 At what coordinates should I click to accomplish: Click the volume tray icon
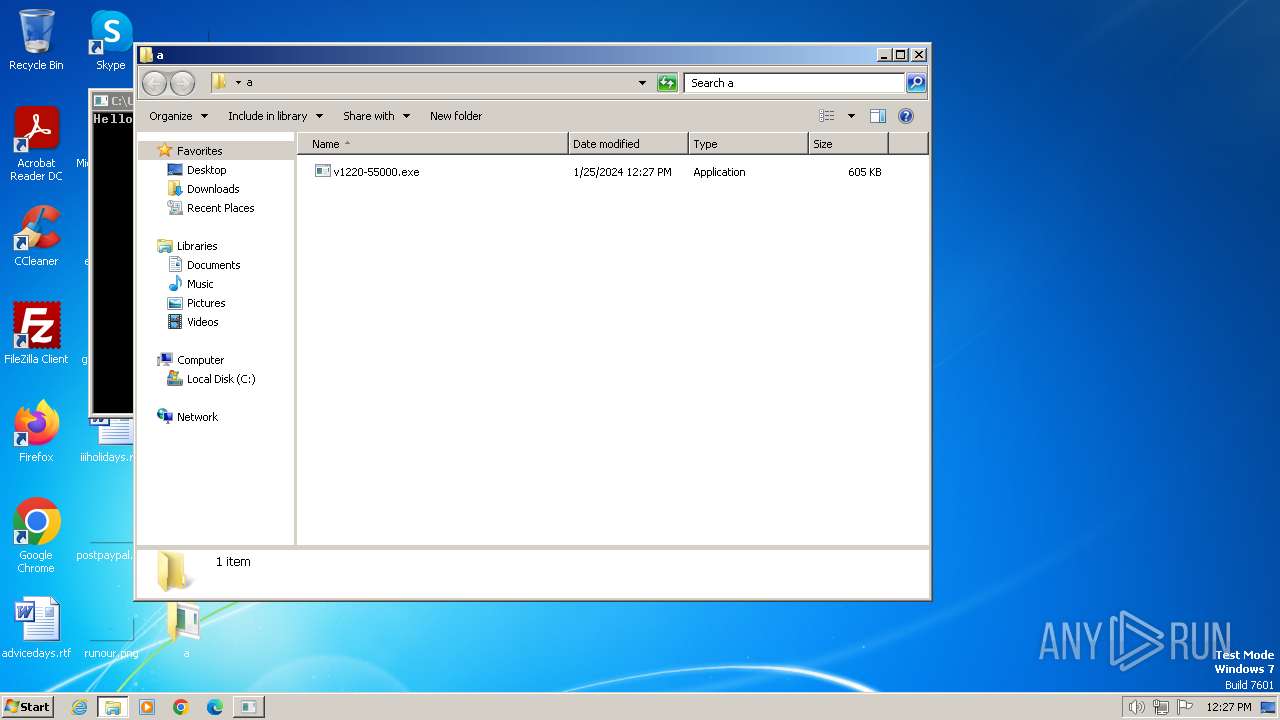pos(1136,707)
